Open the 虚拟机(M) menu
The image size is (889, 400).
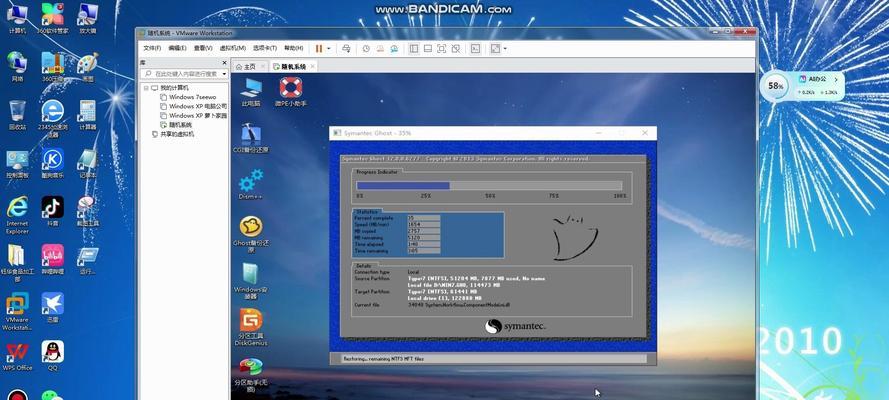[232, 49]
